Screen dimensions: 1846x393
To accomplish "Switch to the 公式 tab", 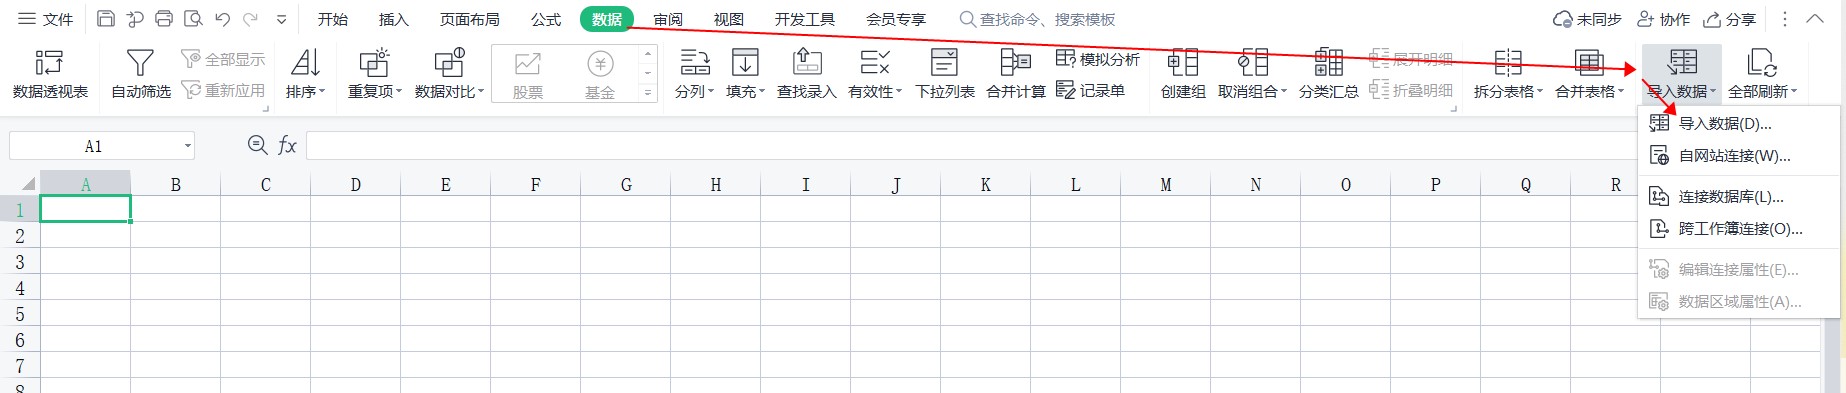I will point(546,19).
